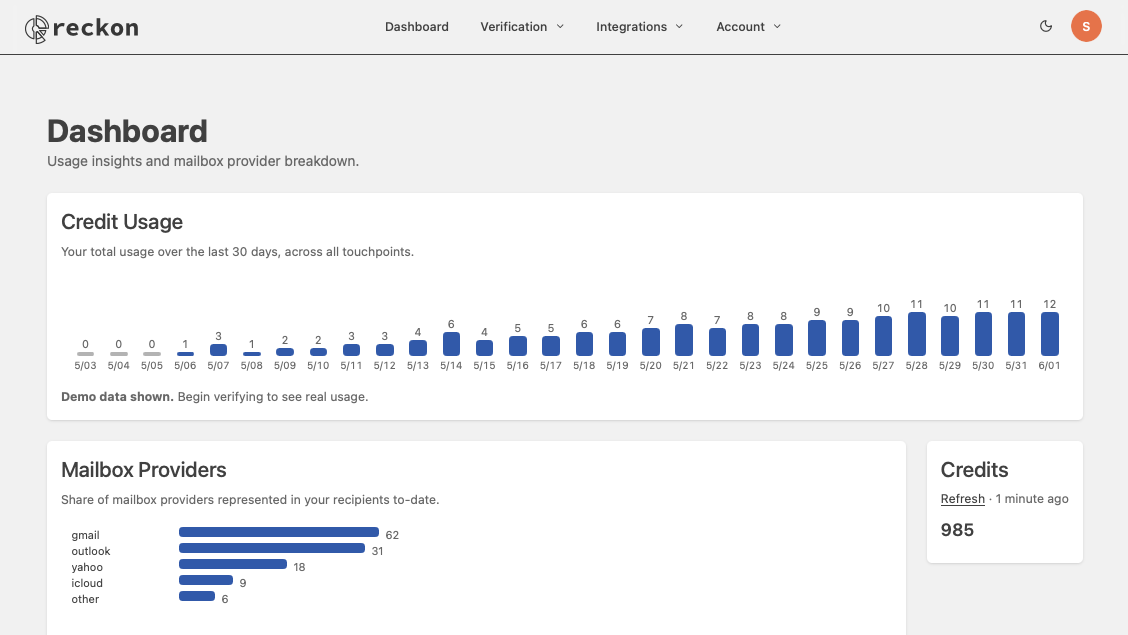Click the yahoo provider bar
Viewport: 1128px width, 635px height.
pyautogui.click(x=233, y=564)
